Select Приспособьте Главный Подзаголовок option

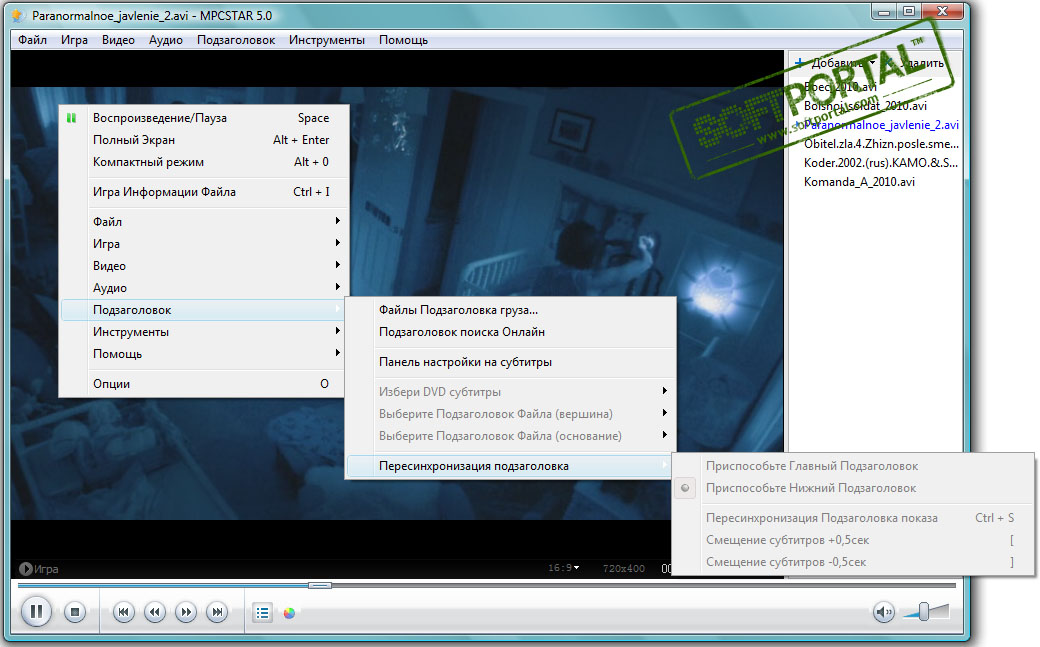tap(853, 466)
